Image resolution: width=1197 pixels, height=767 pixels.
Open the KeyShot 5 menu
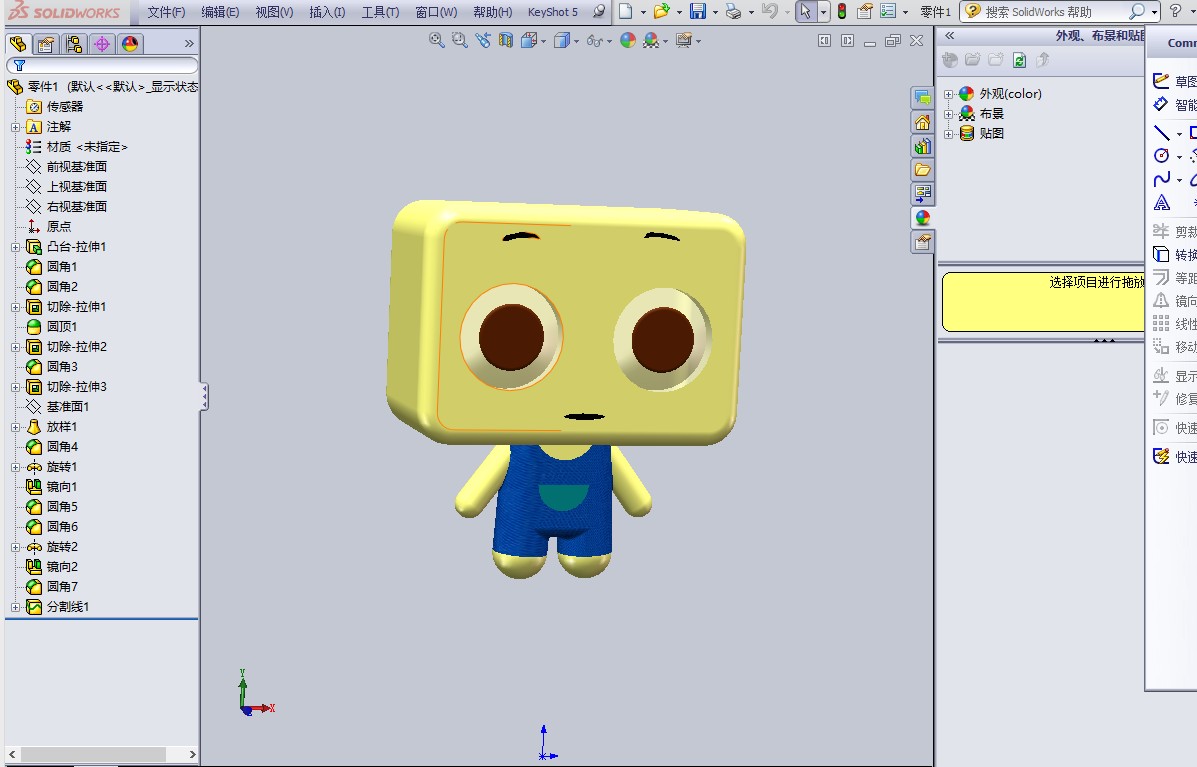[x=553, y=12]
